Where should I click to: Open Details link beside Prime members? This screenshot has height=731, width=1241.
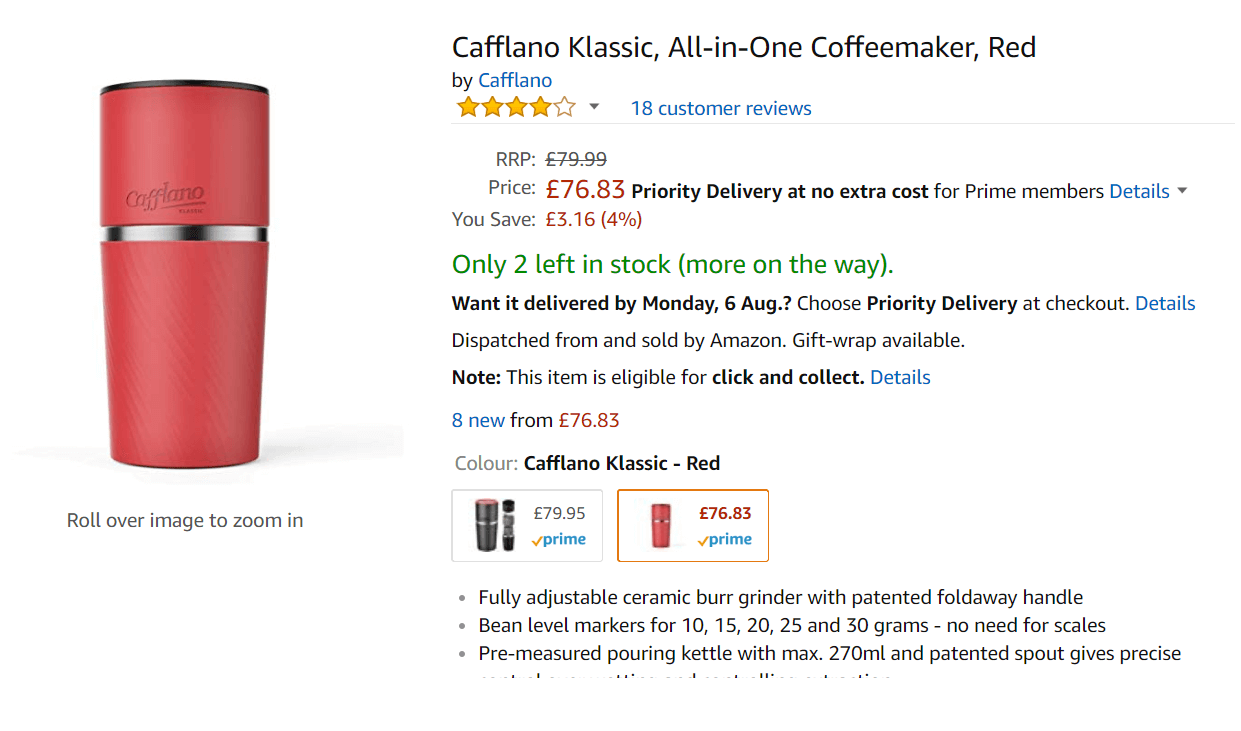point(1139,191)
